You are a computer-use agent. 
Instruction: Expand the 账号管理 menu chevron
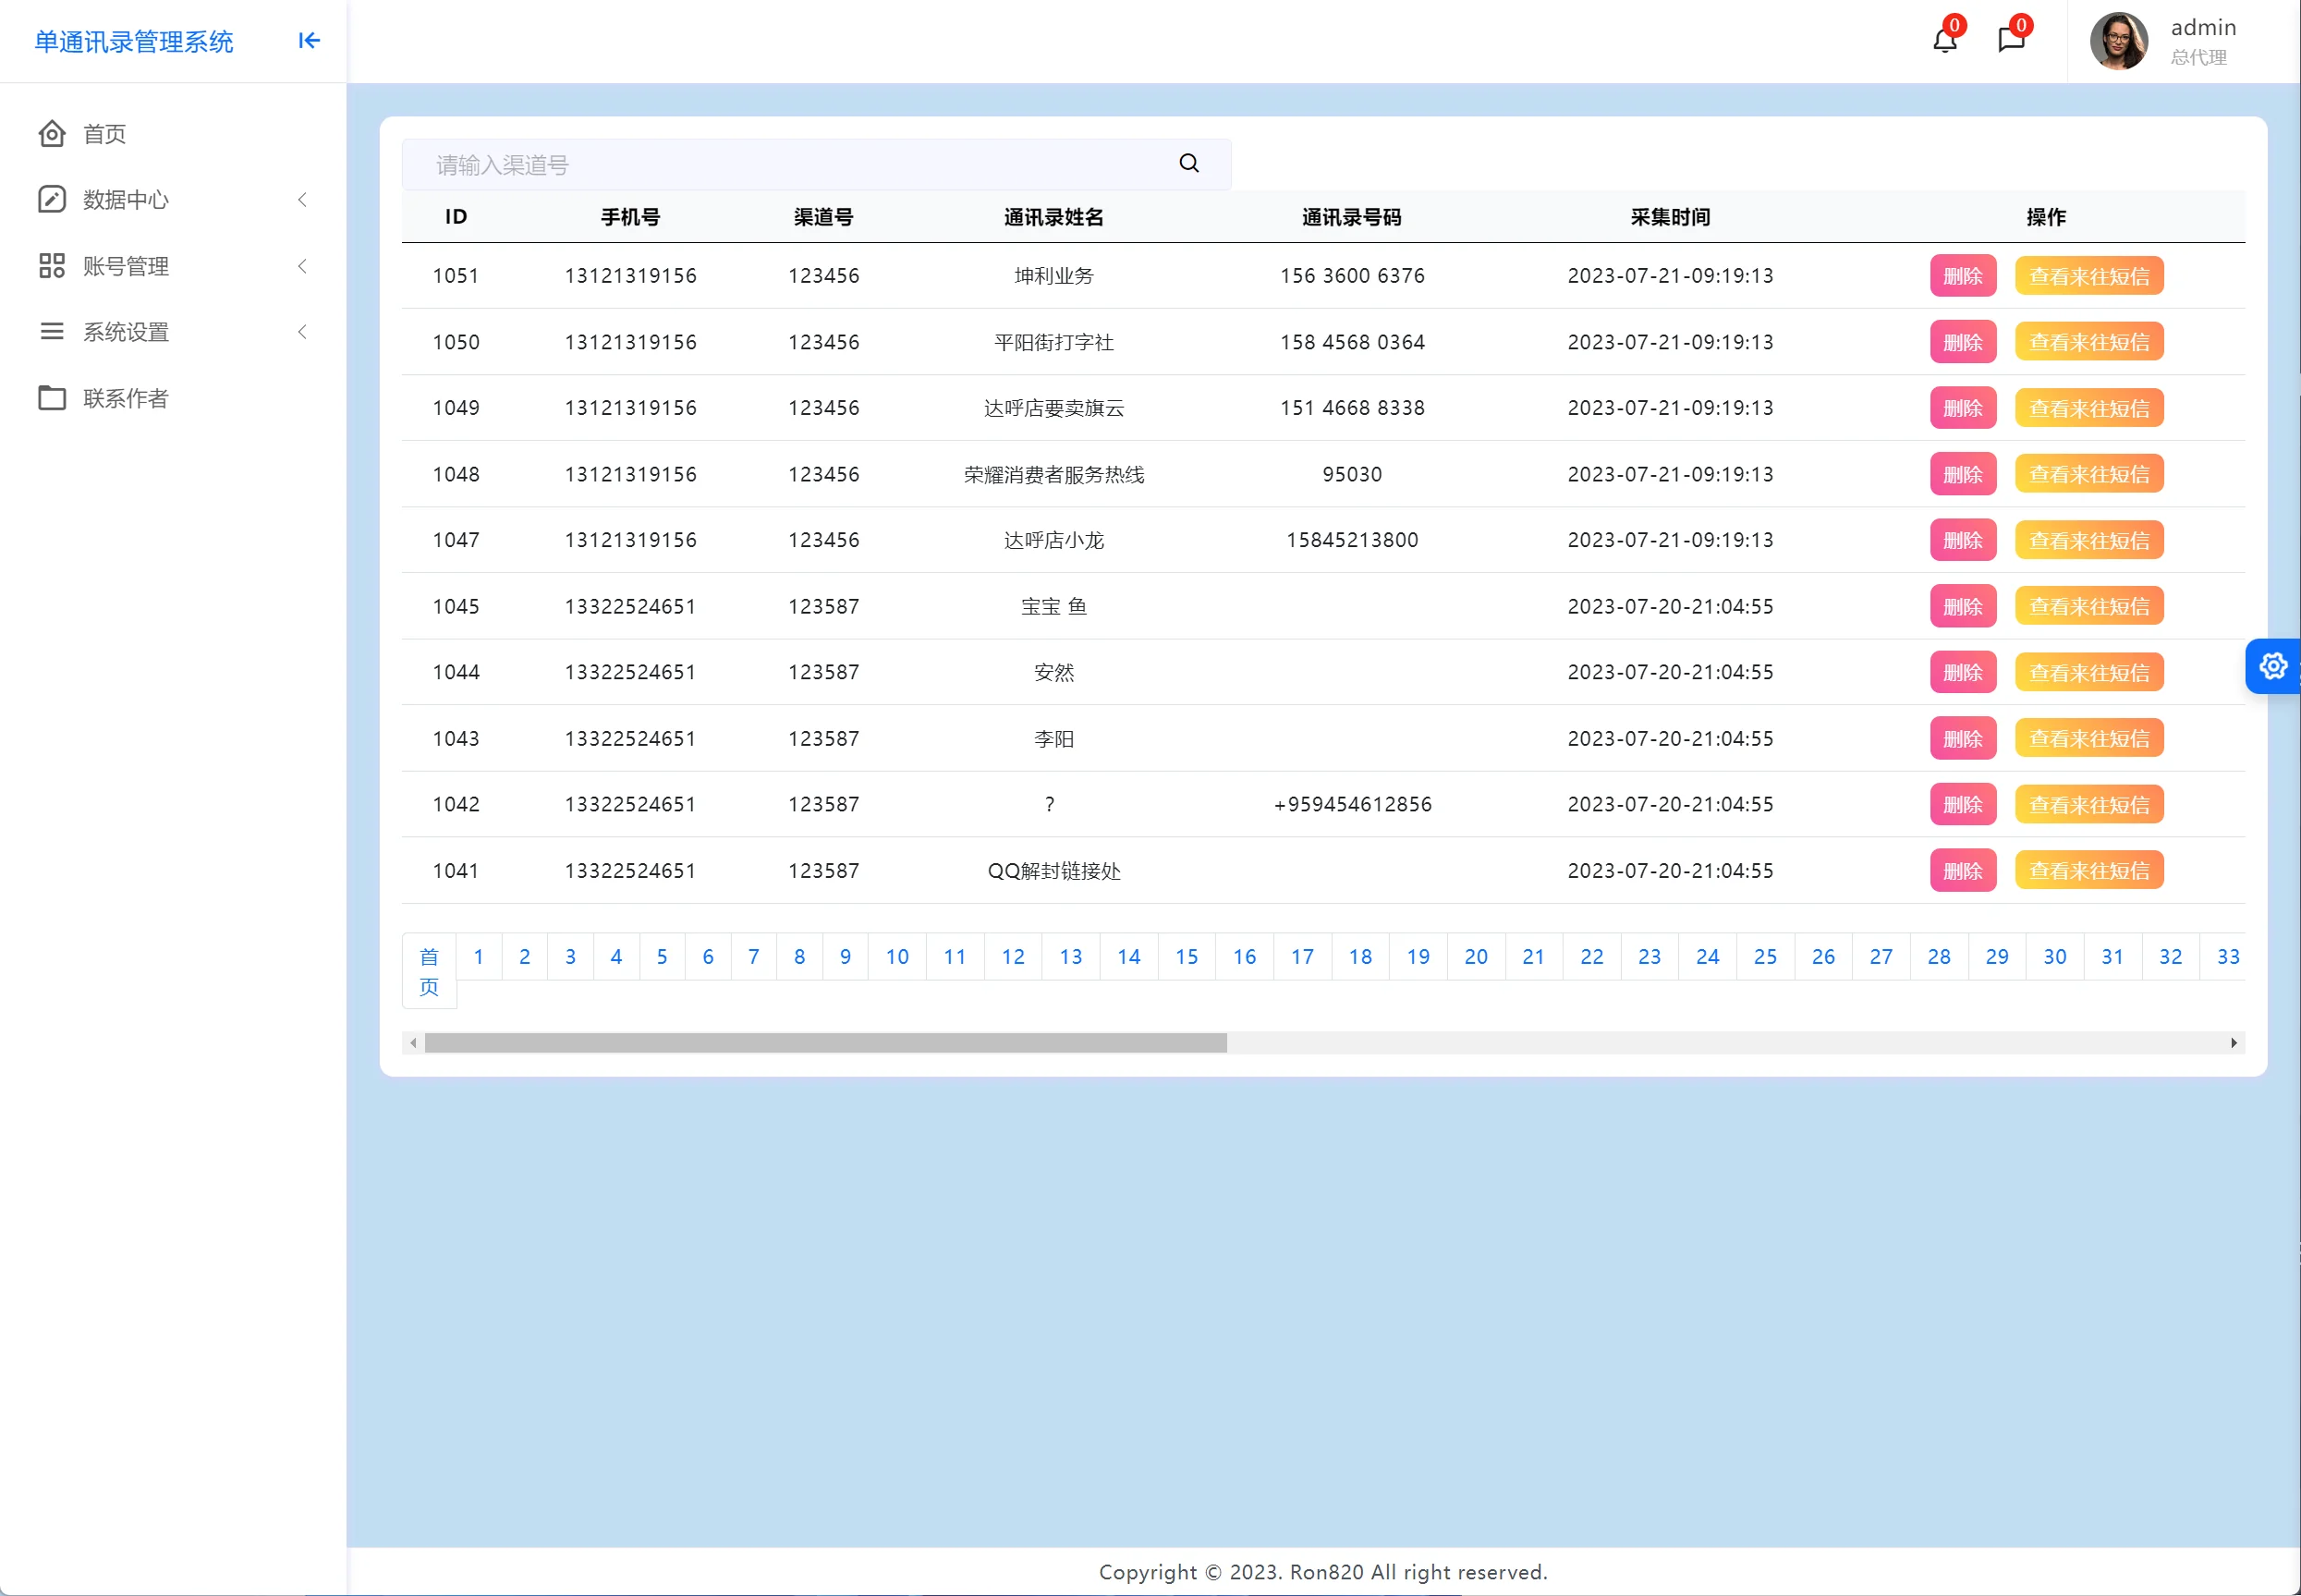(302, 266)
